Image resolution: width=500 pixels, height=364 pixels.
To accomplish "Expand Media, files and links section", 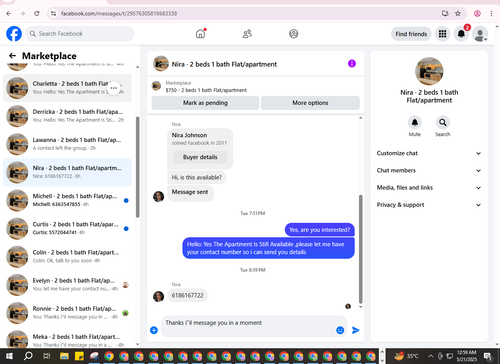I will click(429, 188).
